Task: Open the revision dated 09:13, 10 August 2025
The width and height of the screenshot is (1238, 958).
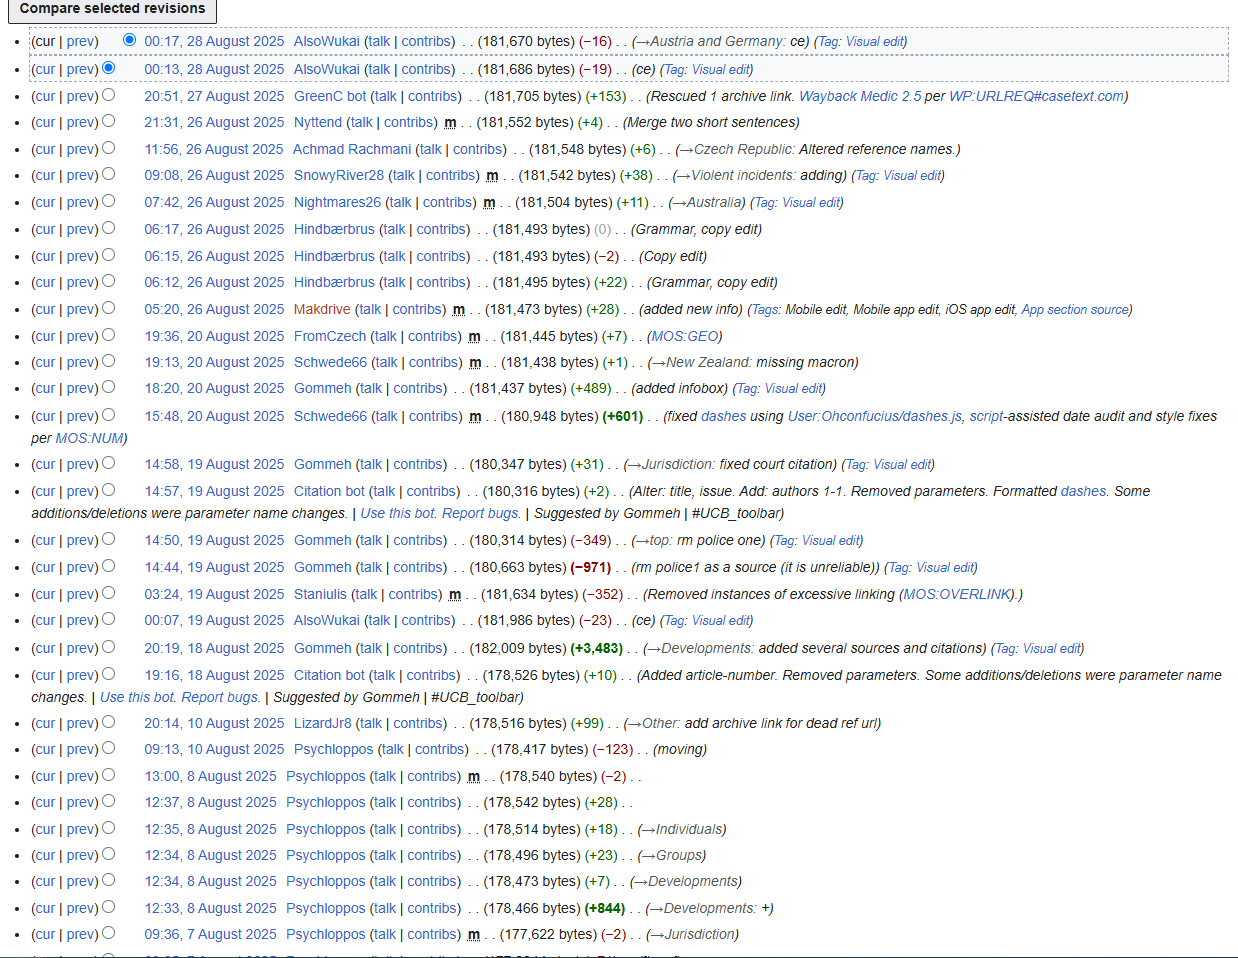Action: [x=214, y=749]
